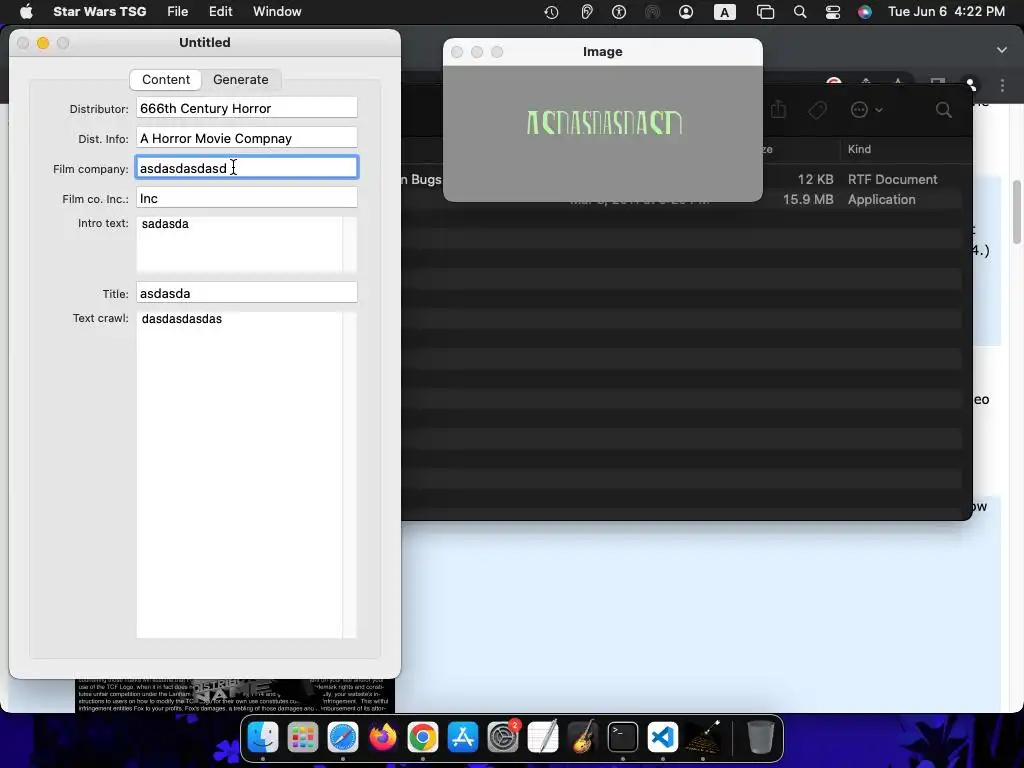Open the Trash in the Dock

coord(760,737)
